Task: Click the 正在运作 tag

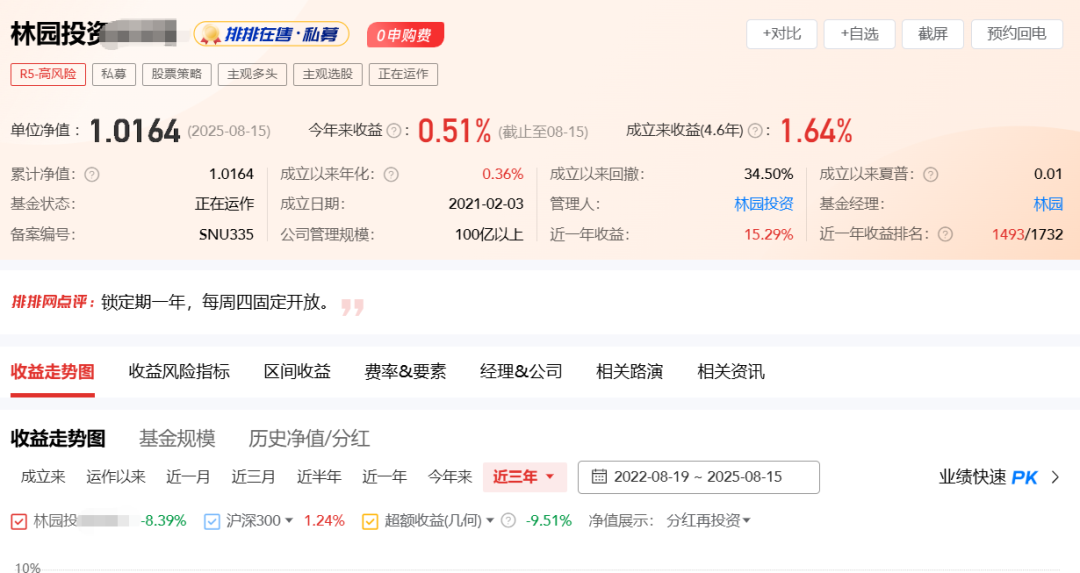Action: click(403, 74)
